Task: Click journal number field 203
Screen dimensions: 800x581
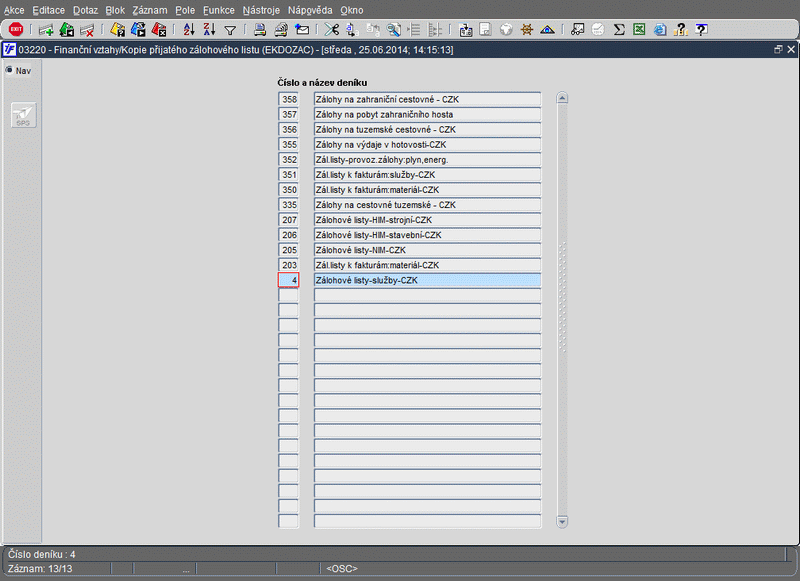Action: [x=288, y=265]
